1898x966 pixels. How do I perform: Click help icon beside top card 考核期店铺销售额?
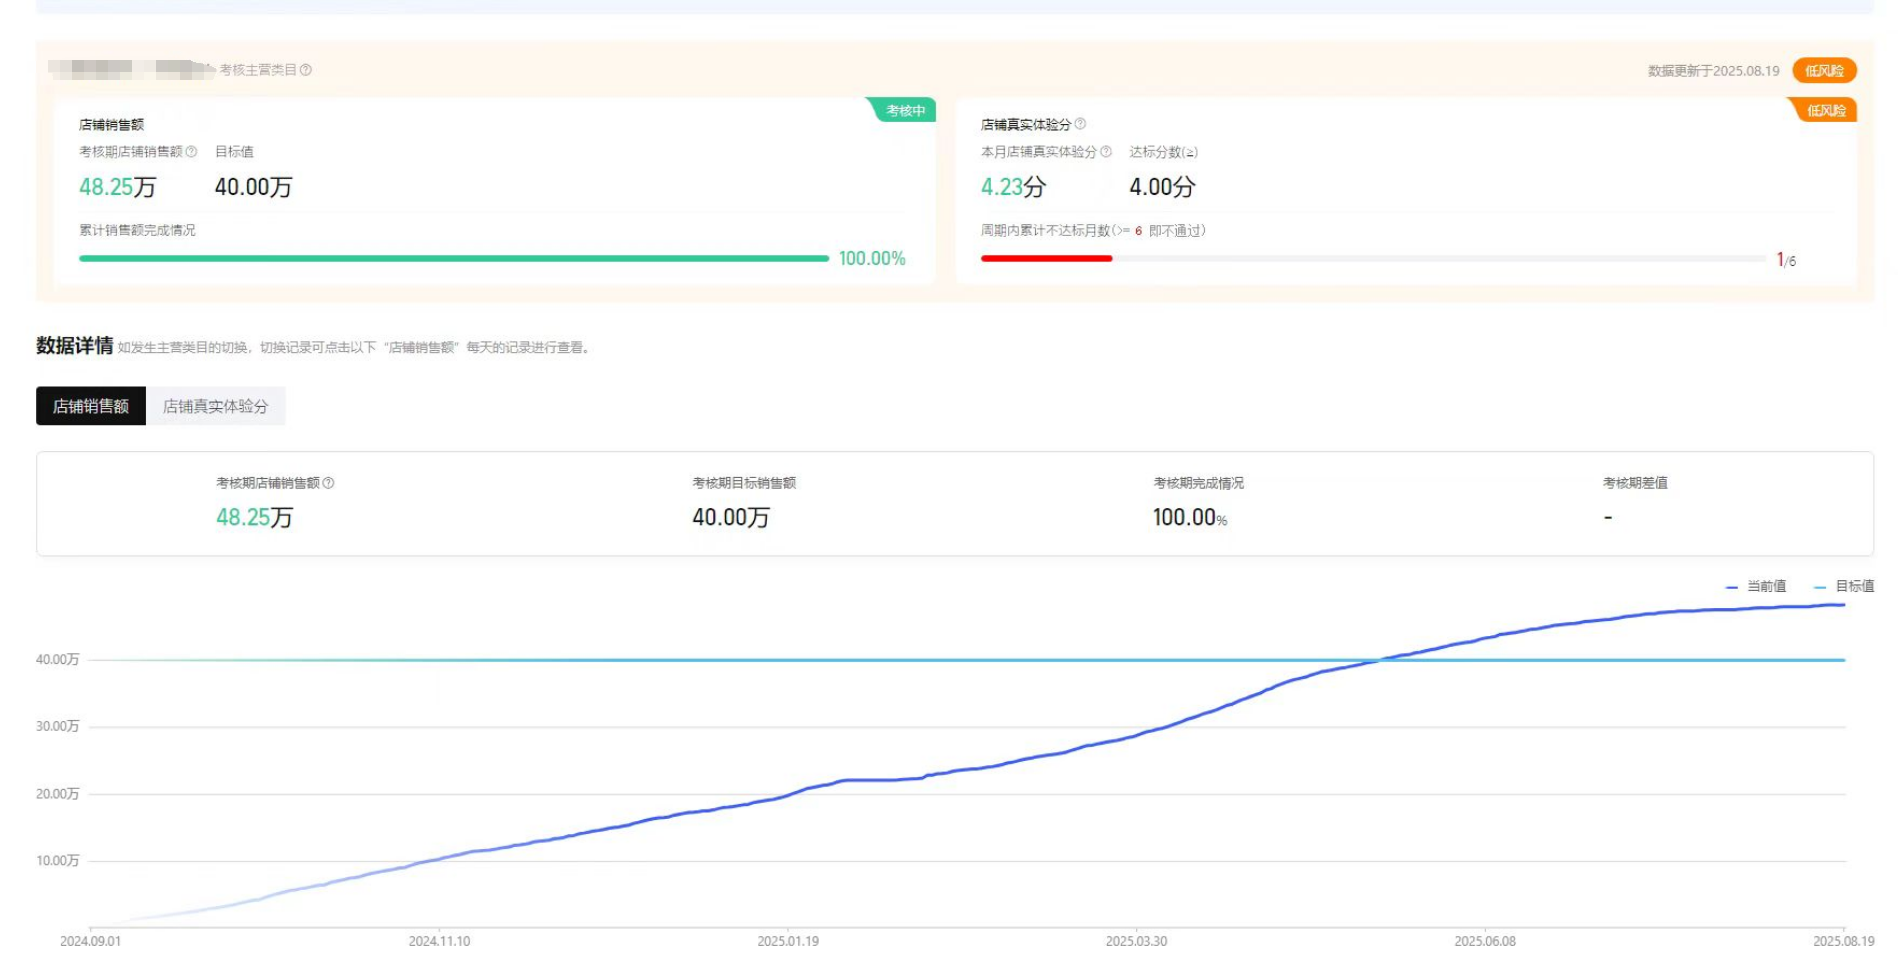[191, 152]
